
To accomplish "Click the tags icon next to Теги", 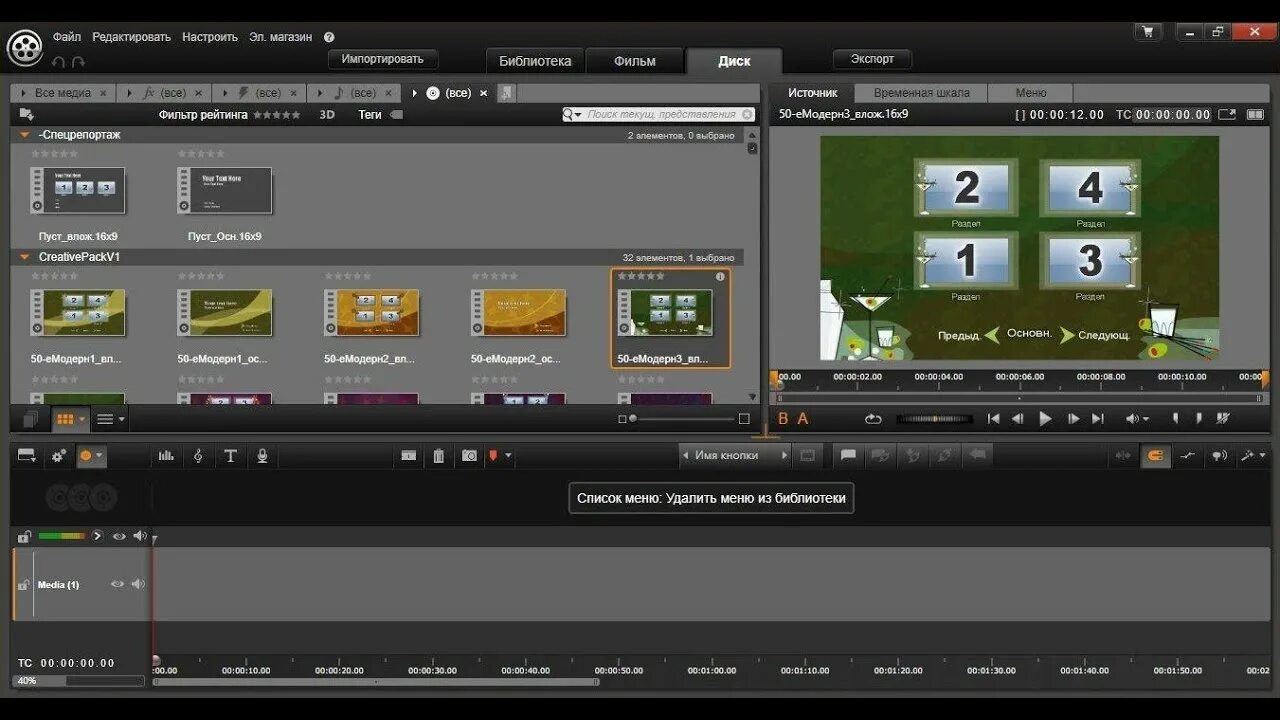I will pos(396,115).
